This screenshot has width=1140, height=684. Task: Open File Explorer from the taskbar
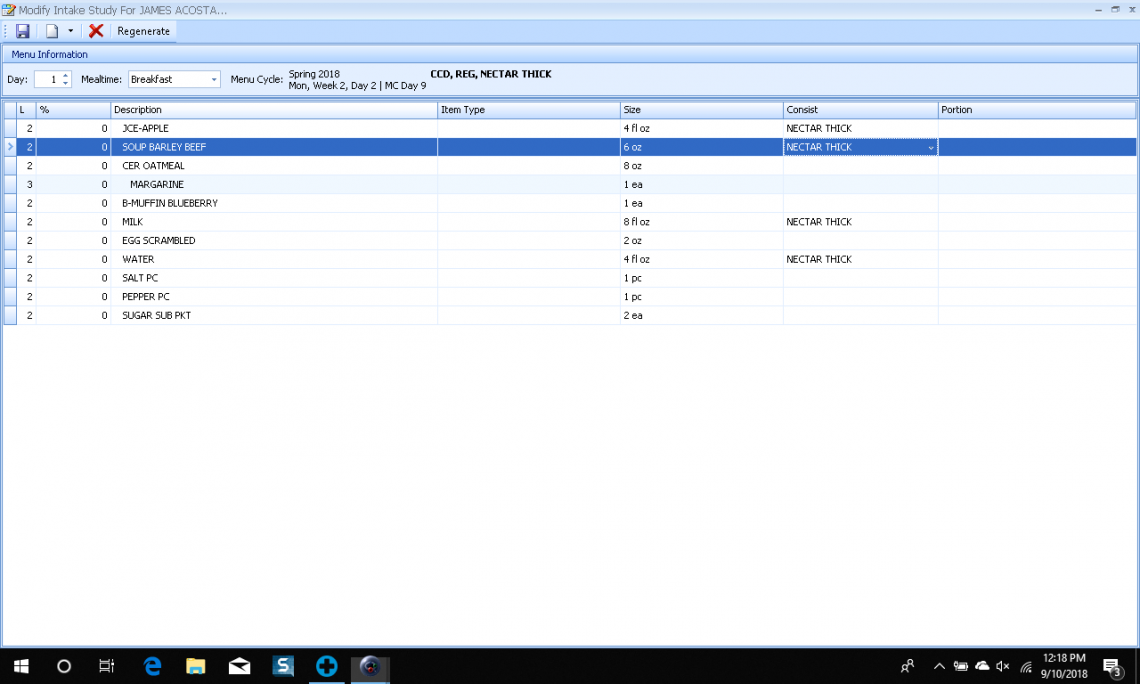coord(196,666)
